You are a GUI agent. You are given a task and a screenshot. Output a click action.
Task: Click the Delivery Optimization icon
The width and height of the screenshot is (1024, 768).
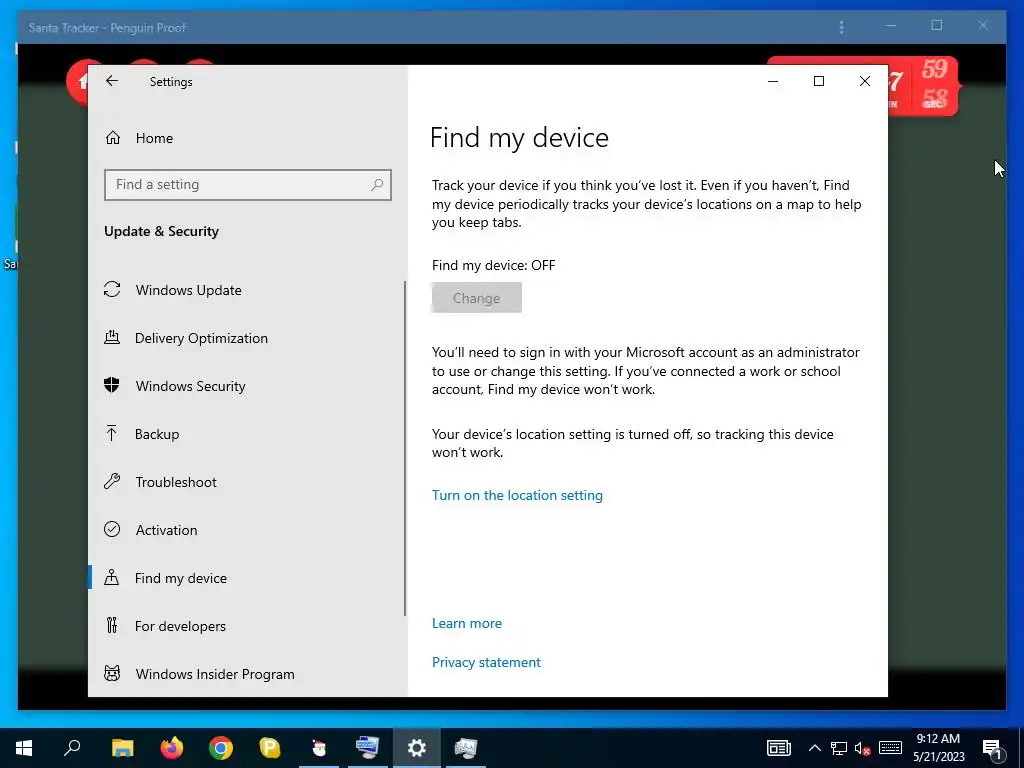coord(112,338)
